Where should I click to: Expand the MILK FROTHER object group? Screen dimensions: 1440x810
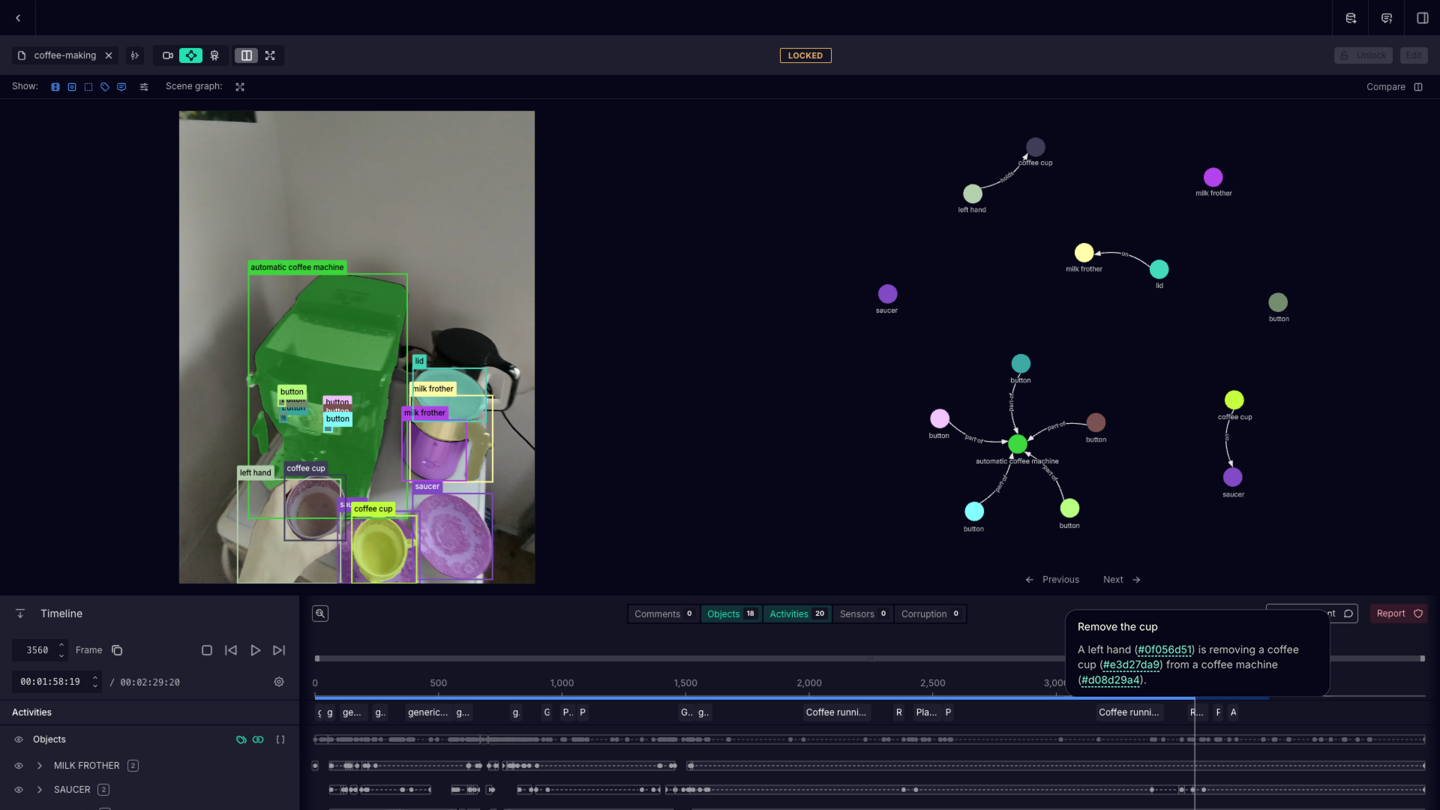40,766
